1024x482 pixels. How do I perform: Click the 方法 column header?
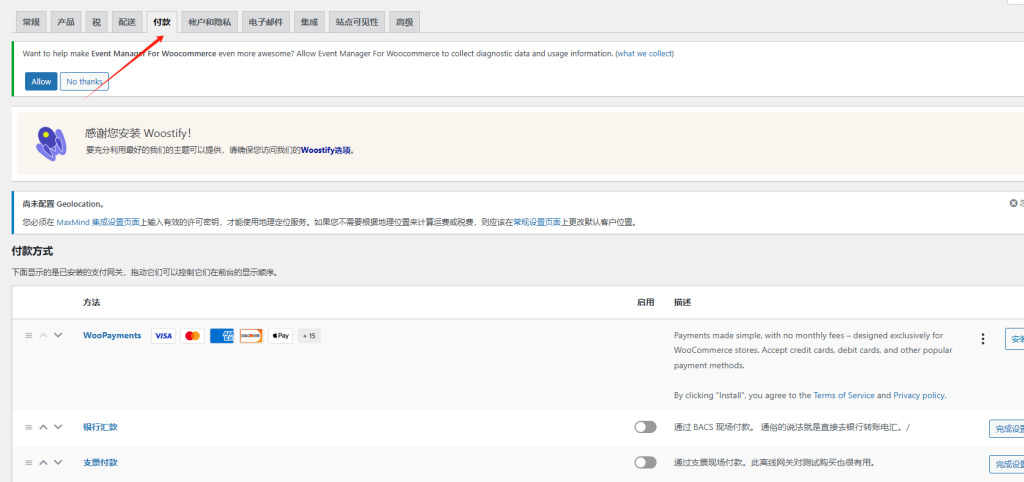pos(91,303)
